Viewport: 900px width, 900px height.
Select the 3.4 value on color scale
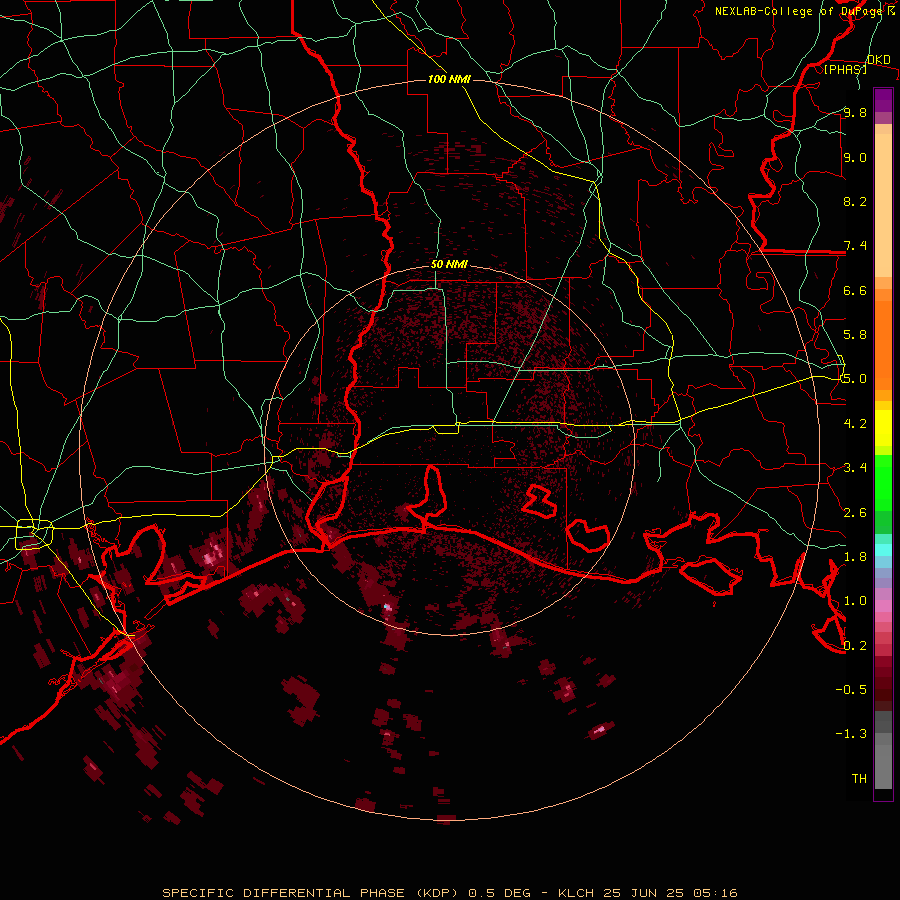point(855,467)
